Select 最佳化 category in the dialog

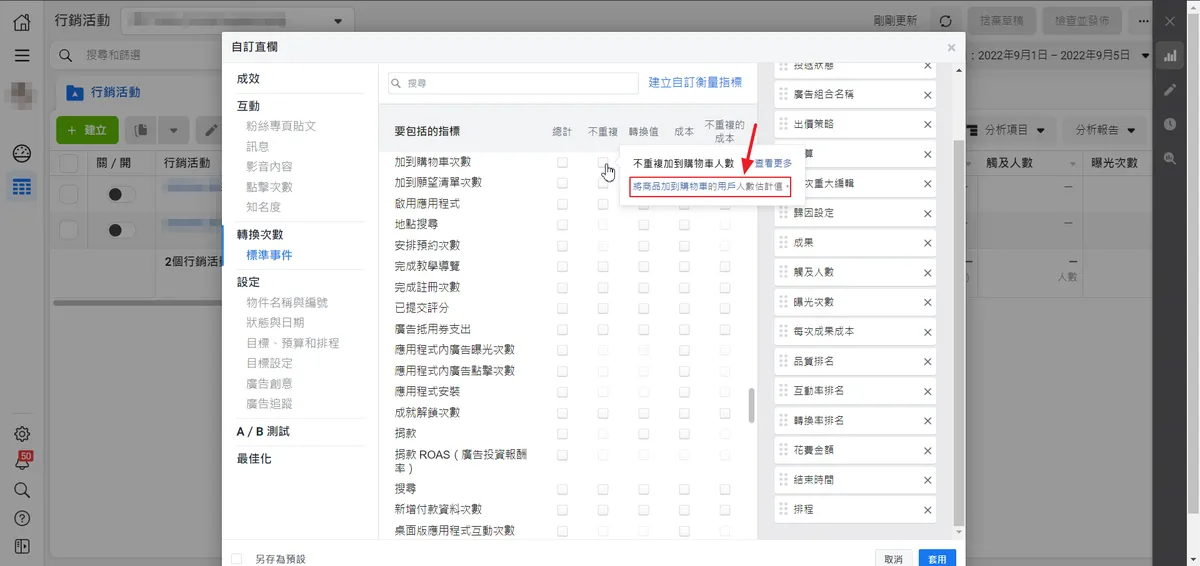254,459
